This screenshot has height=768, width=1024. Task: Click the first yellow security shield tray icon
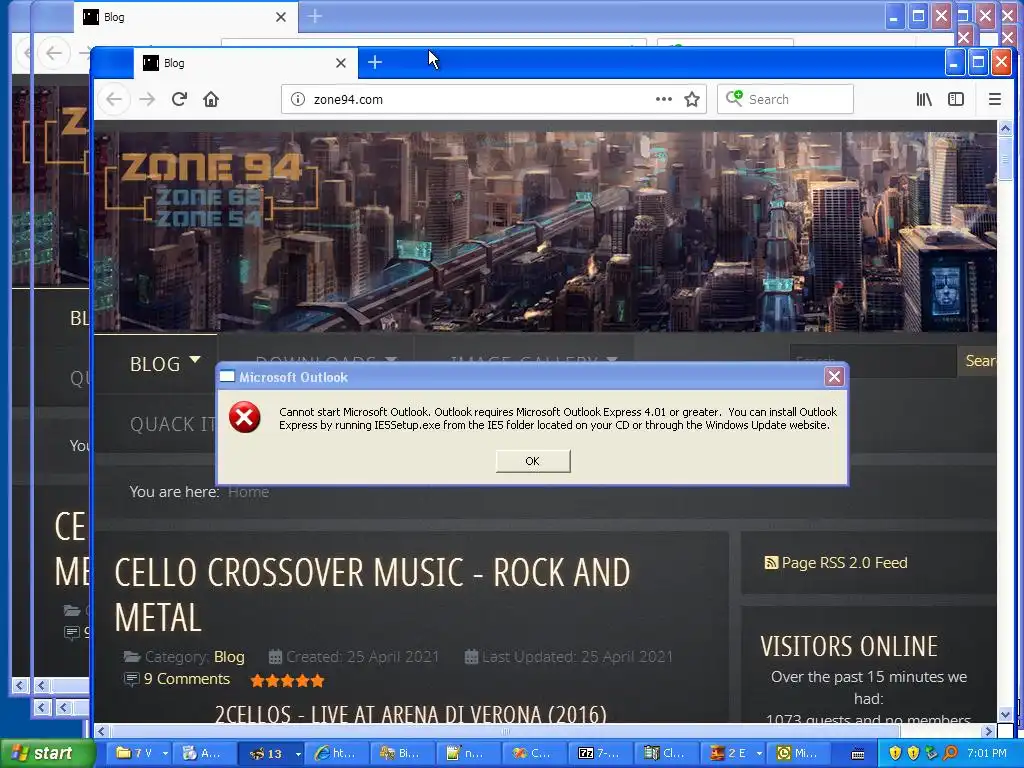[x=895, y=754]
